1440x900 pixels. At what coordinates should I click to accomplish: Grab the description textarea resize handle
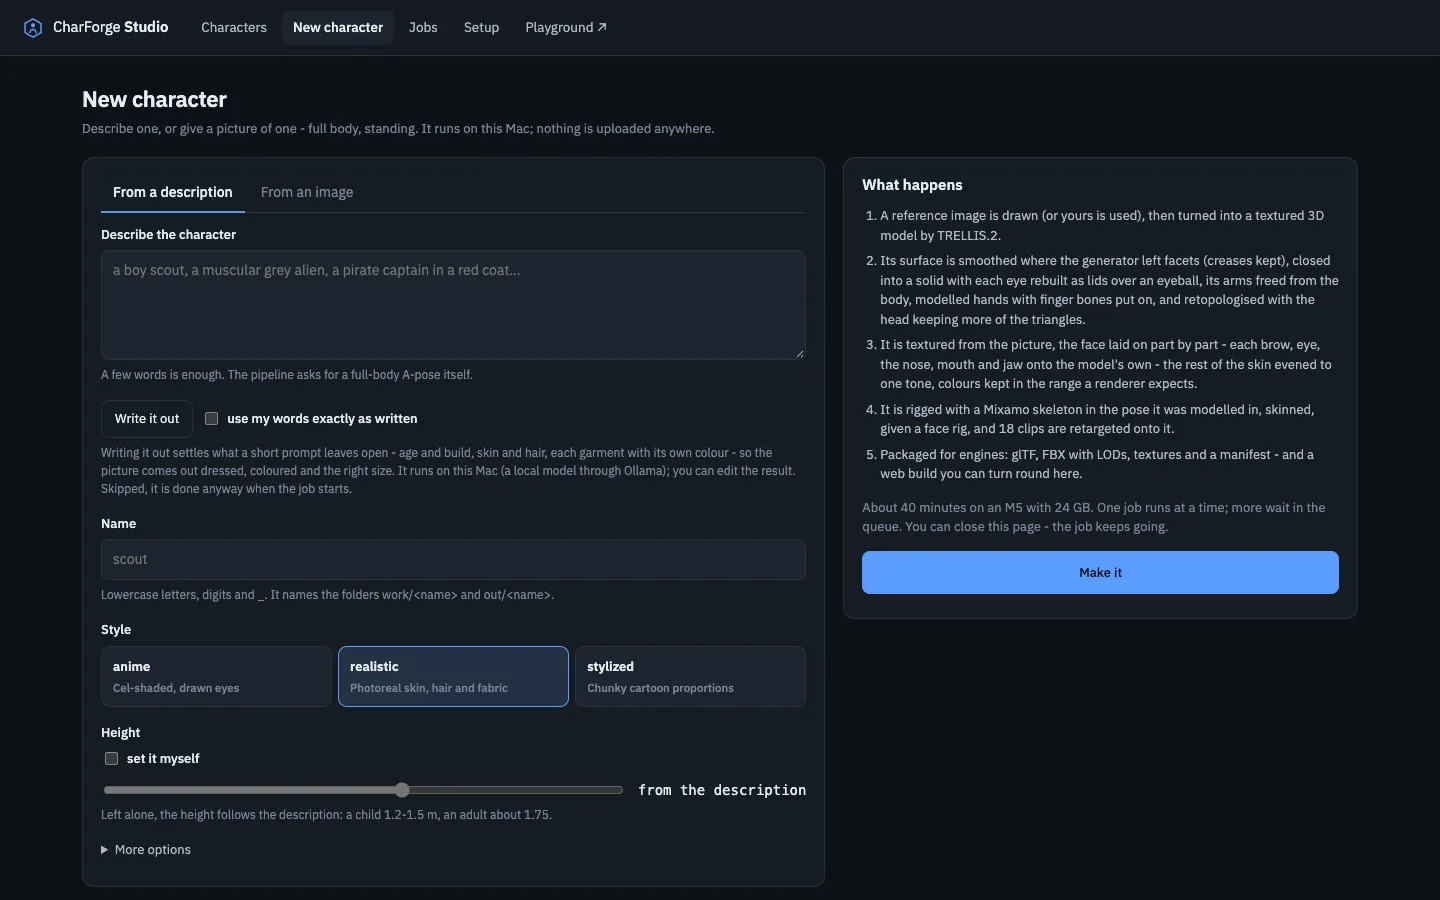(x=799, y=353)
